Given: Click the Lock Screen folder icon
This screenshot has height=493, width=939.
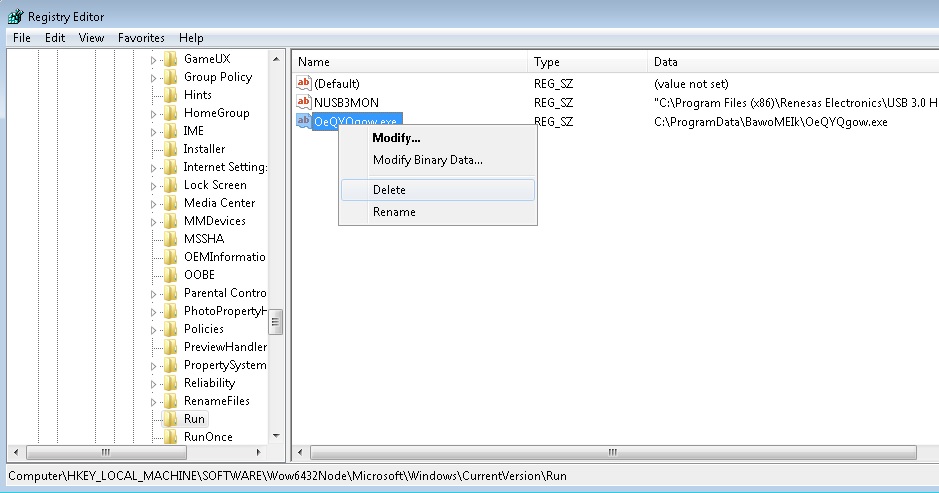Looking at the screenshot, I should [171, 185].
